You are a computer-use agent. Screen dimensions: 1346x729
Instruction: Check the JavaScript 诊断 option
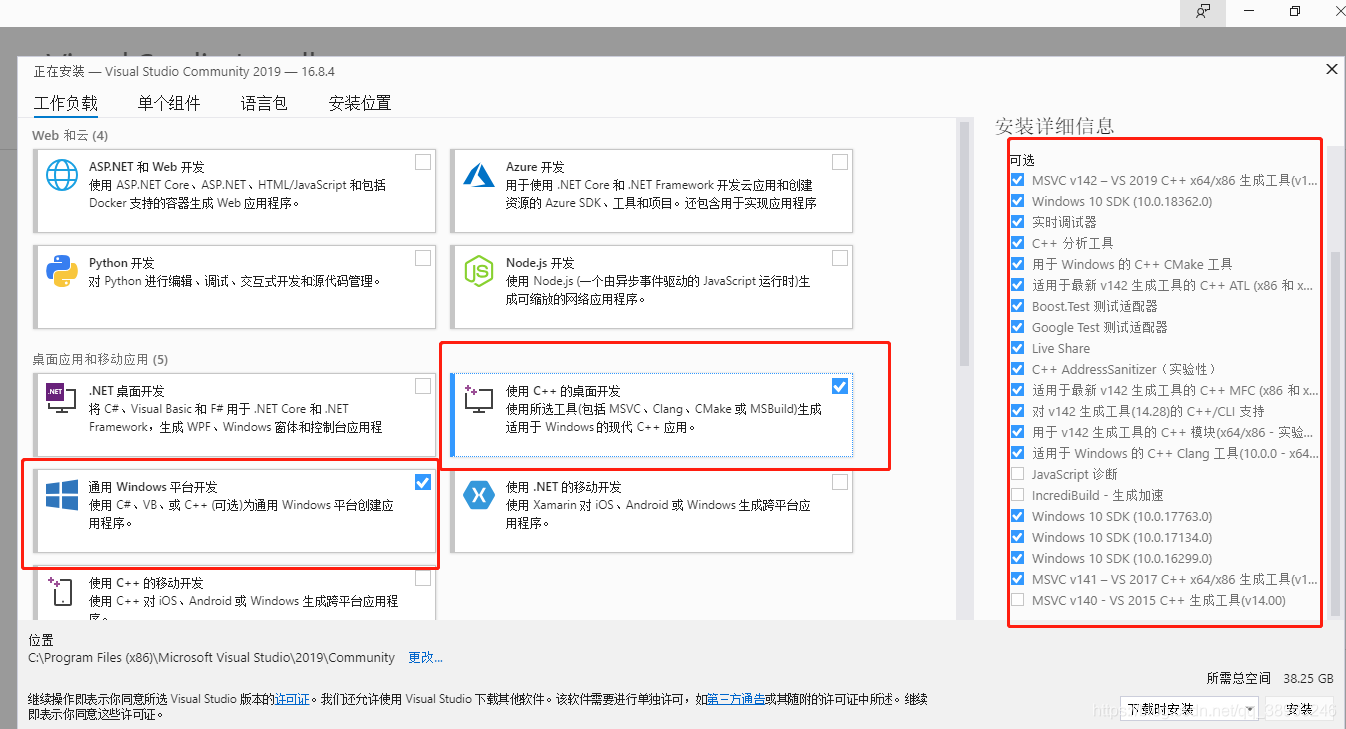tap(1018, 474)
